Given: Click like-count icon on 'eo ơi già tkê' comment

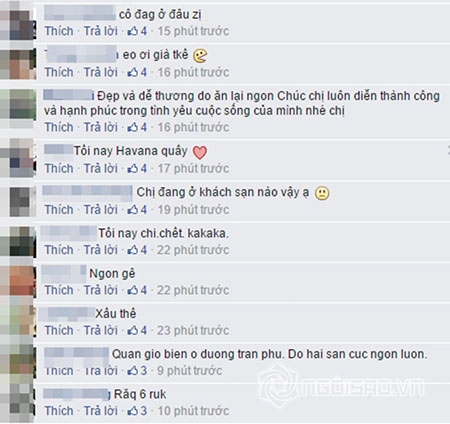Looking at the screenshot, I should pos(133,72).
